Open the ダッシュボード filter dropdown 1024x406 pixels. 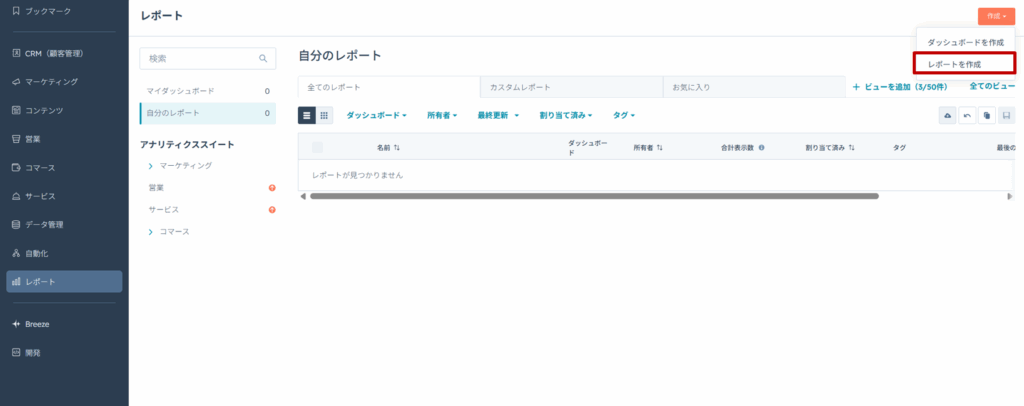click(376, 116)
